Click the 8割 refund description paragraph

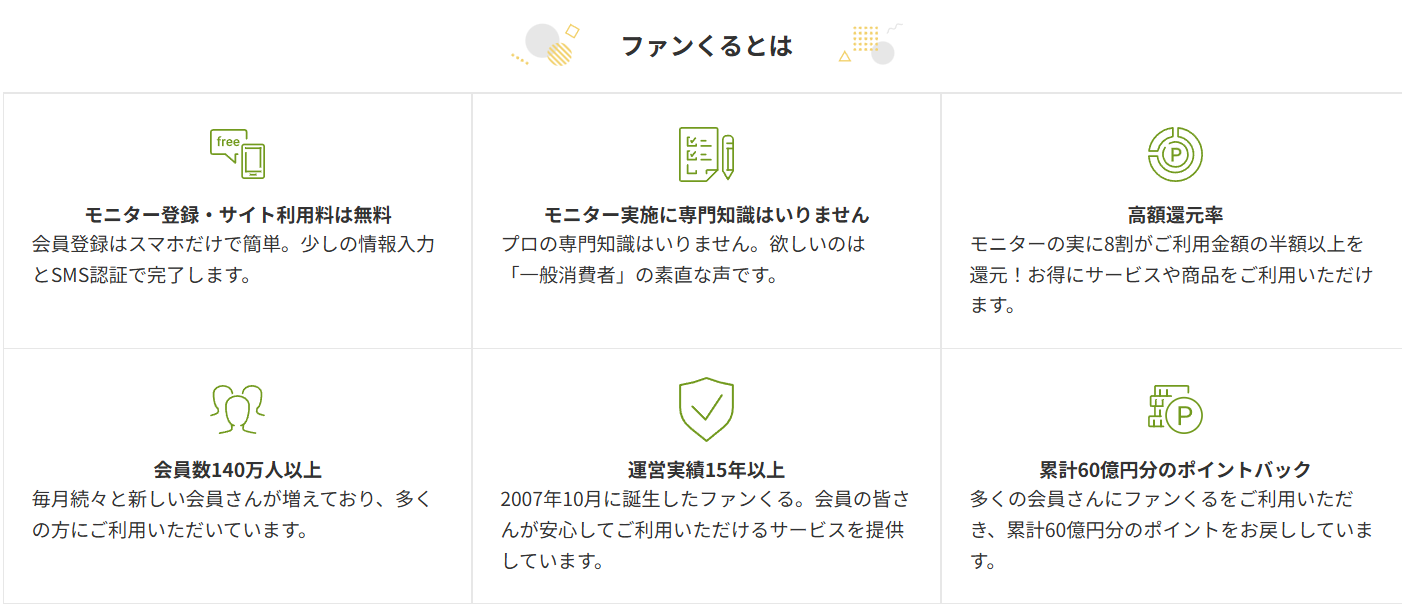tap(1170, 274)
